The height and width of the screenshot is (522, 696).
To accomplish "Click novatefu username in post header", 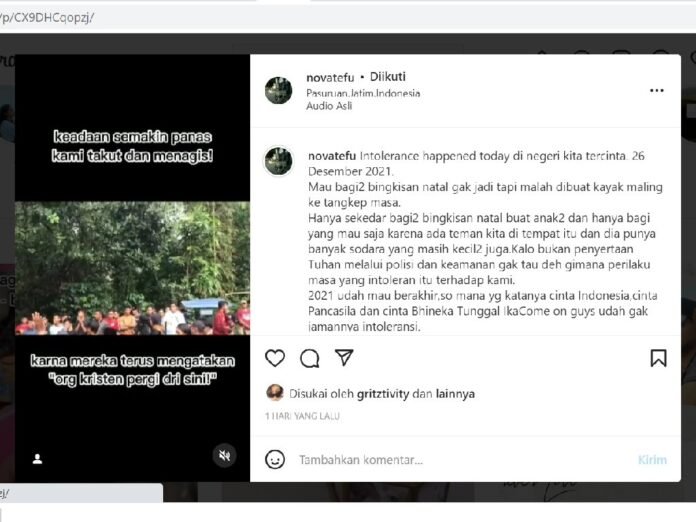I will (330, 77).
